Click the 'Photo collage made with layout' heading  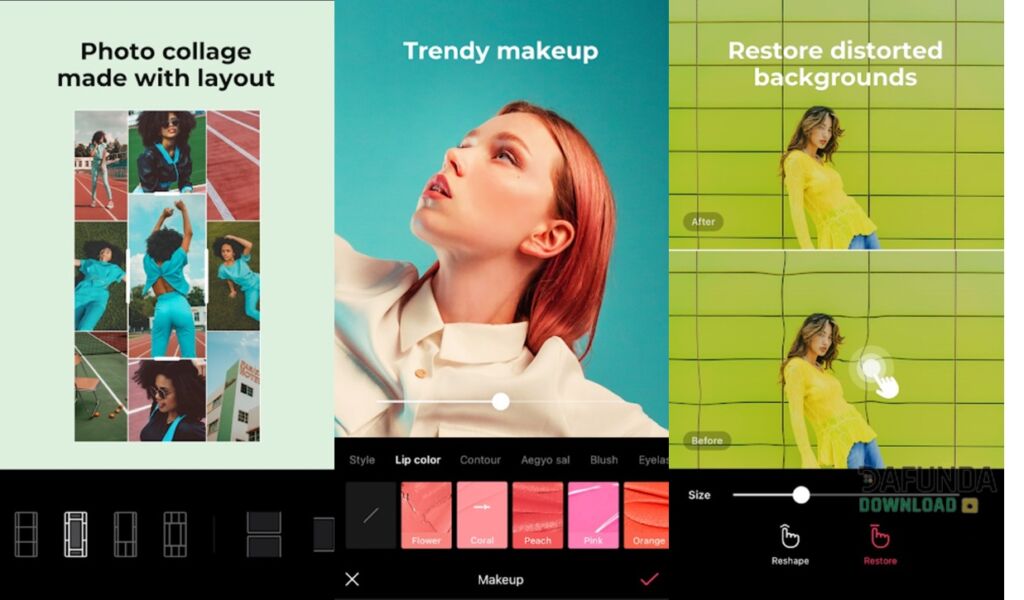tap(166, 65)
